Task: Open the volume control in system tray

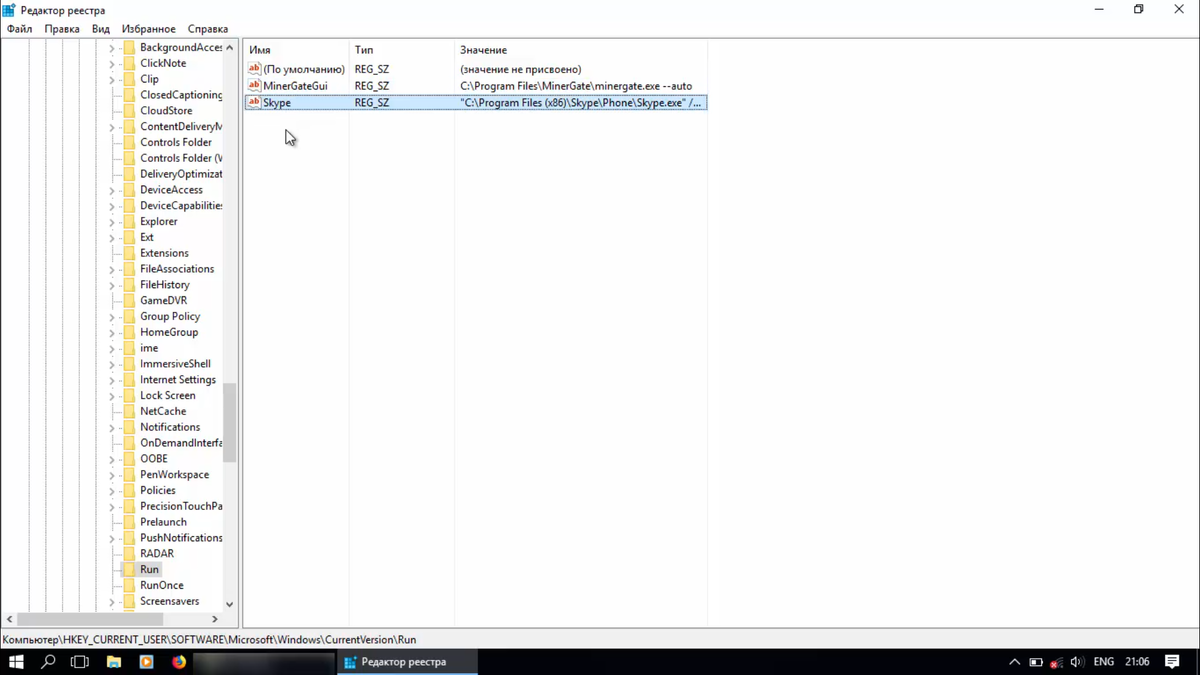Action: pyautogui.click(x=1077, y=662)
